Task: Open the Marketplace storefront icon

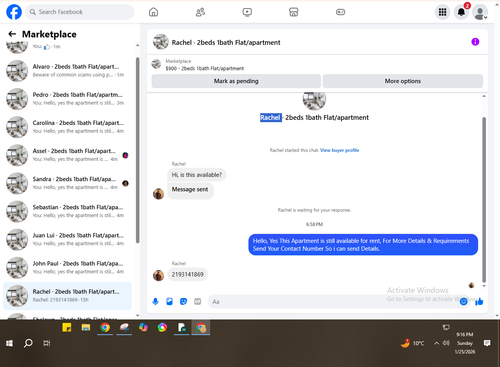Action: tap(294, 12)
